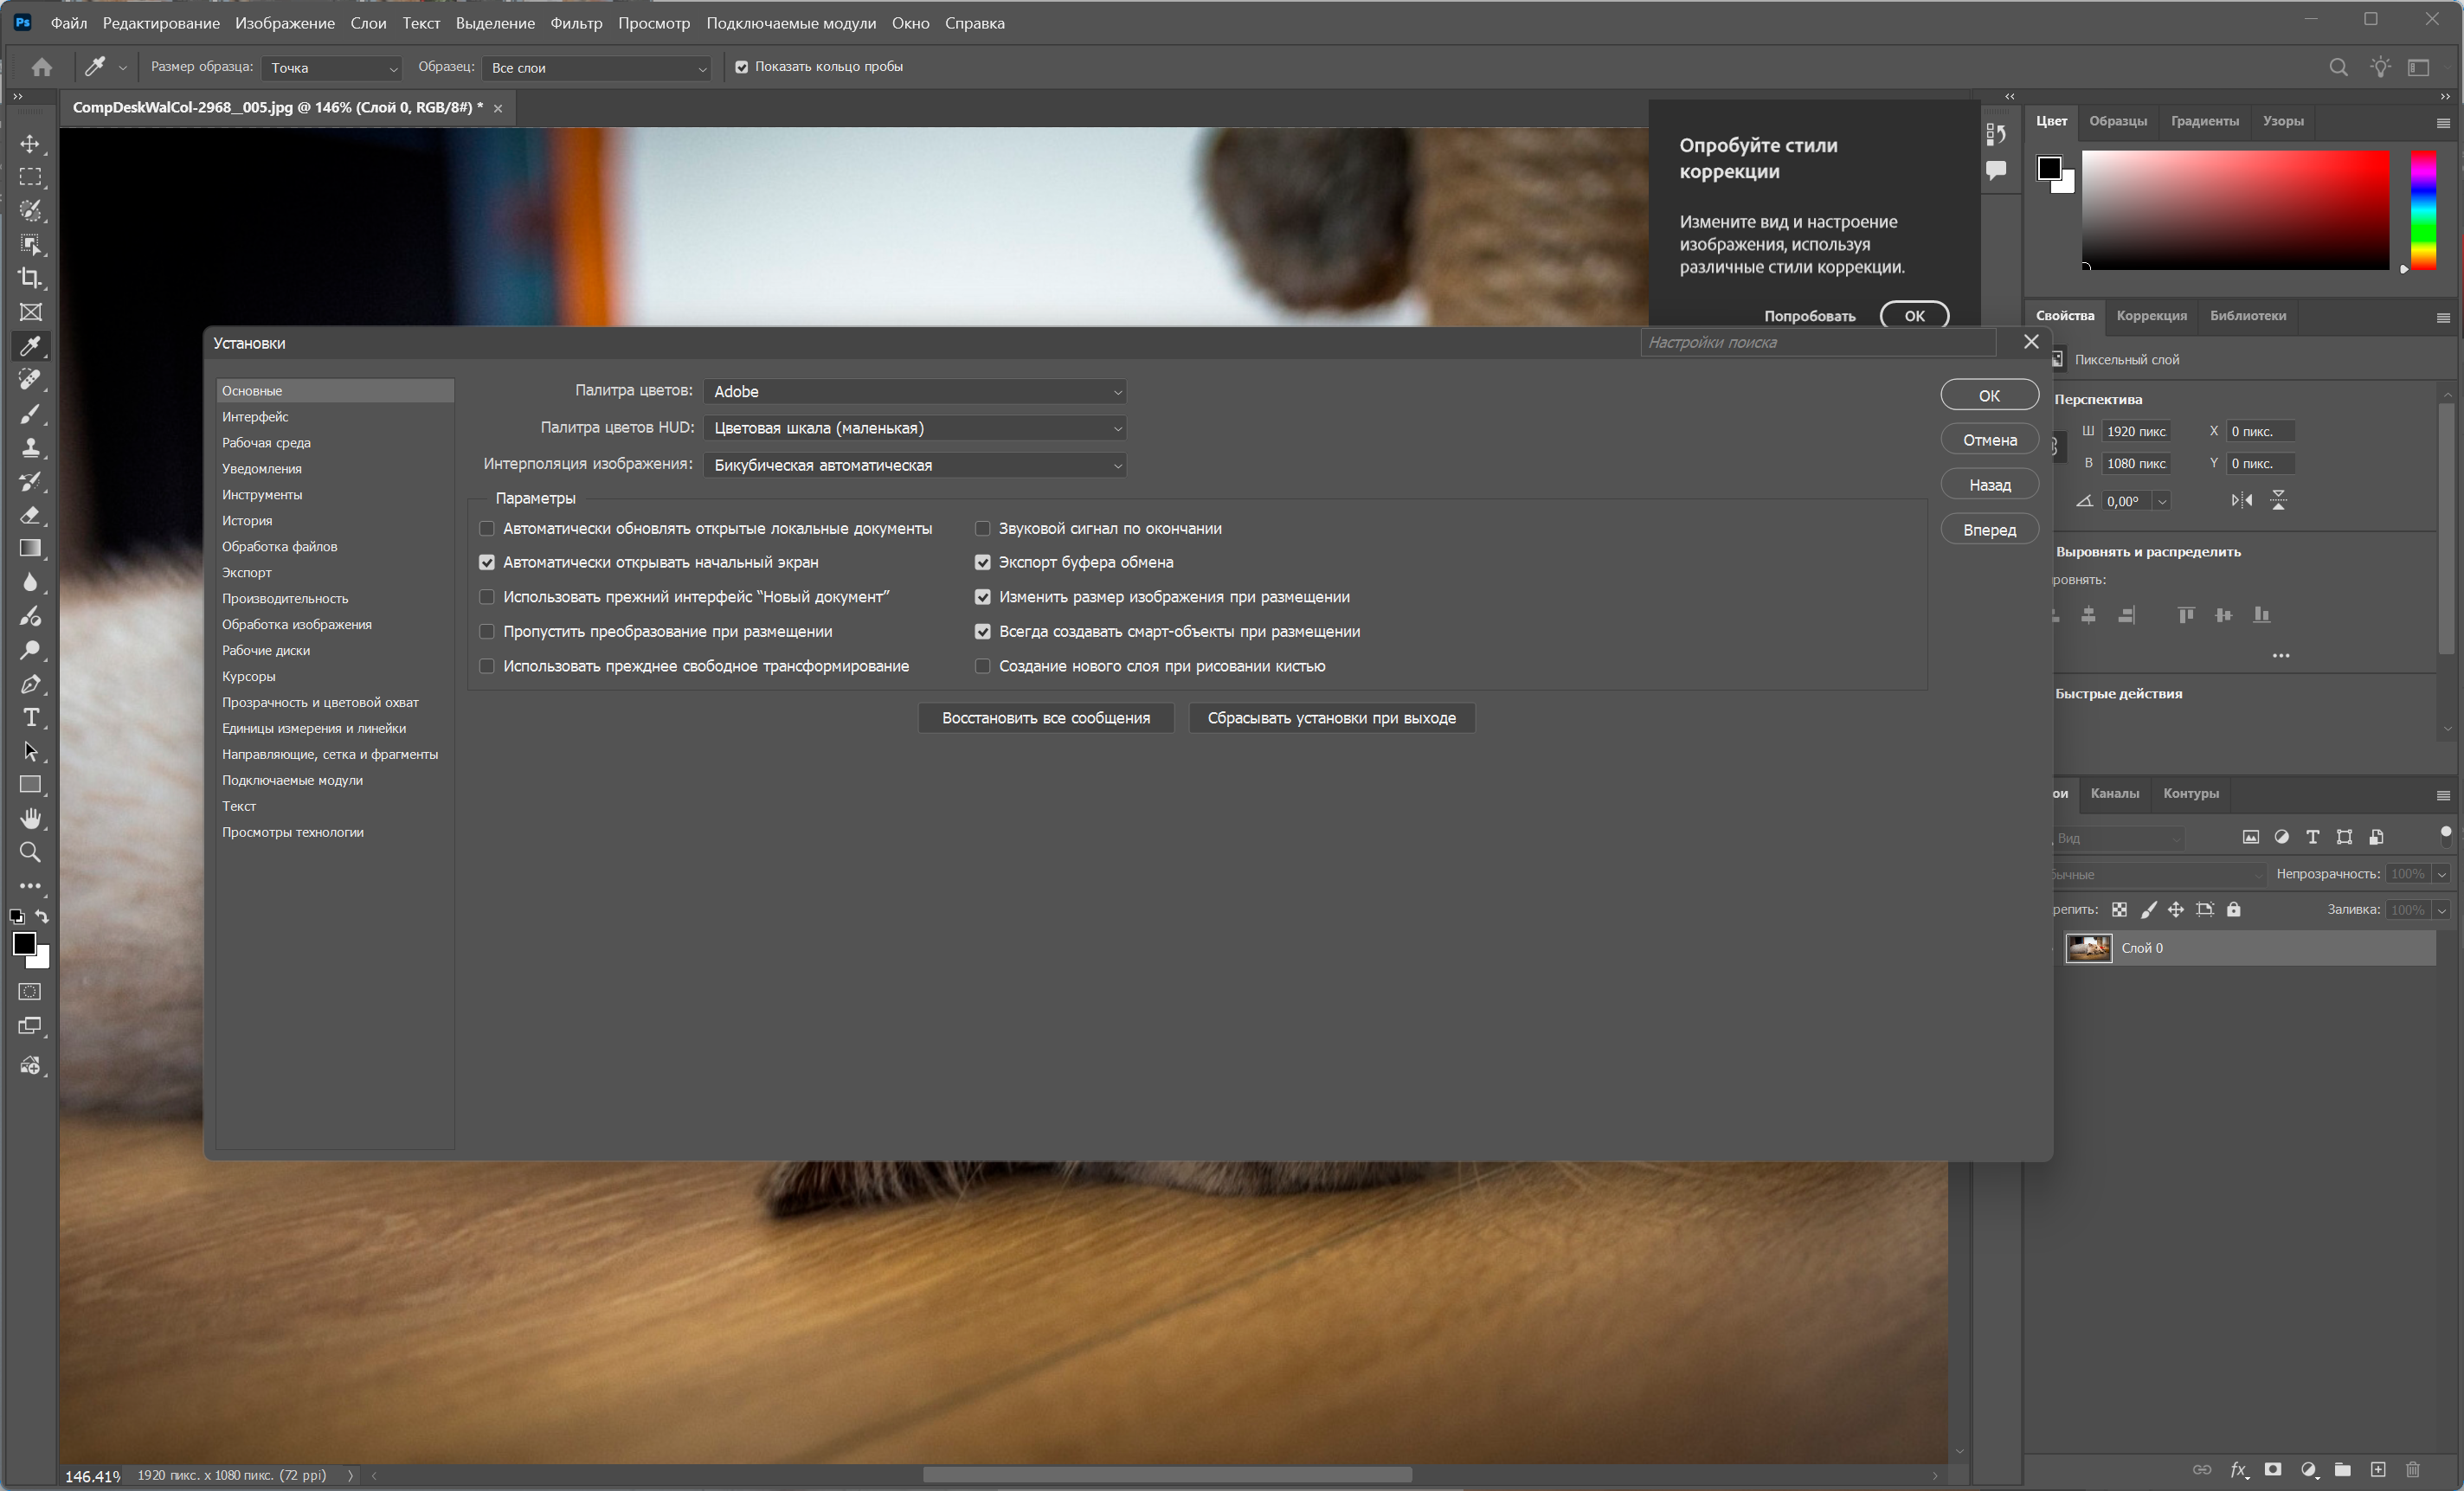Open the search magnifier icon at the top right

2338,67
